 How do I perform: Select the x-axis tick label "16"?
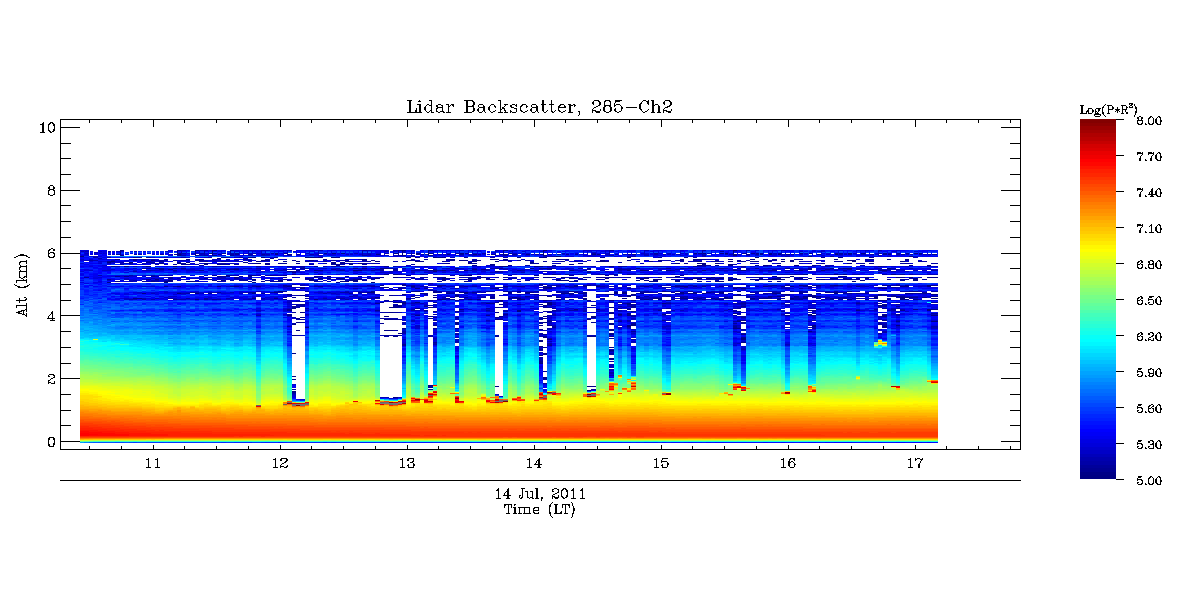point(788,464)
